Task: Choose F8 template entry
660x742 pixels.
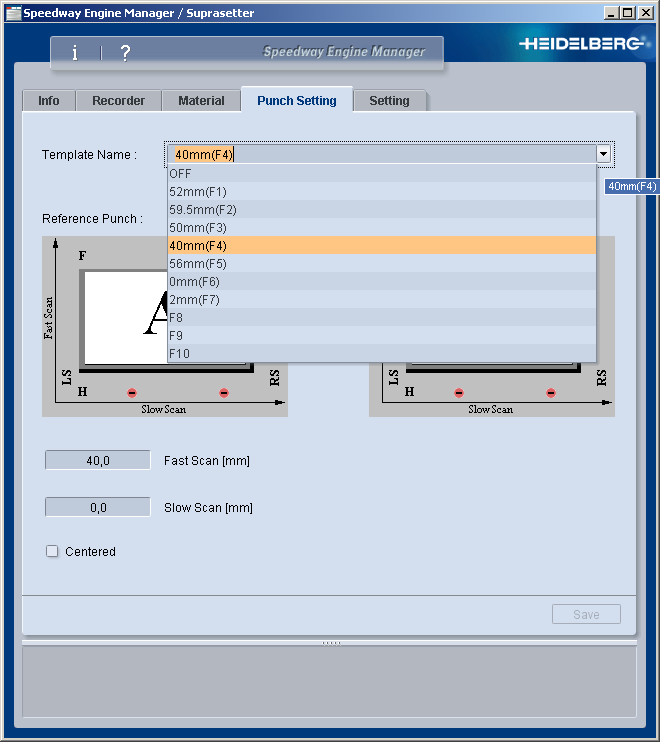Action: click(382, 318)
